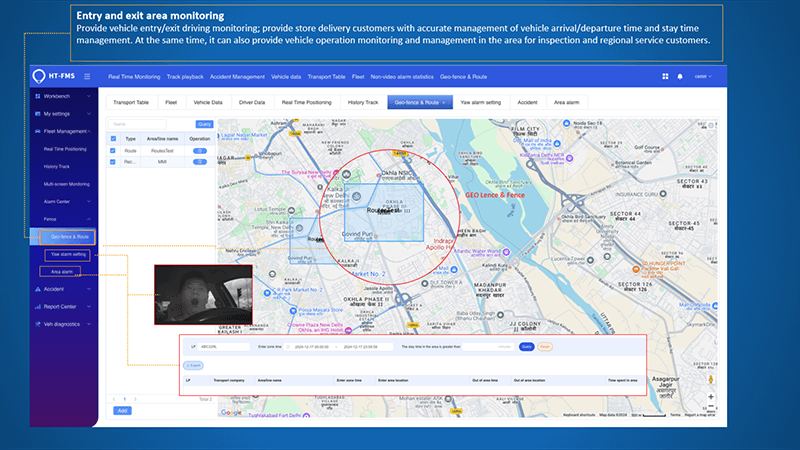Click the Report Center chart icon
Screen dimensions: 800x450
pyautogui.click(x=38, y=307)
